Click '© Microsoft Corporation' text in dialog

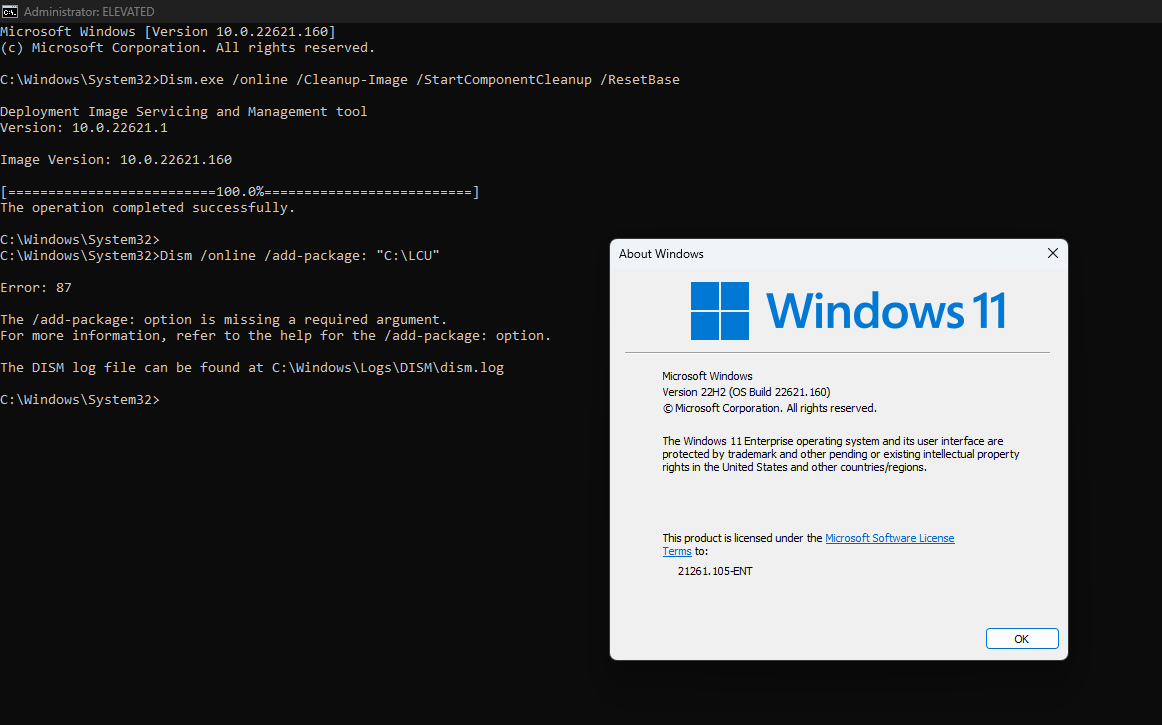pyautogui.click(x=769, y=408)
